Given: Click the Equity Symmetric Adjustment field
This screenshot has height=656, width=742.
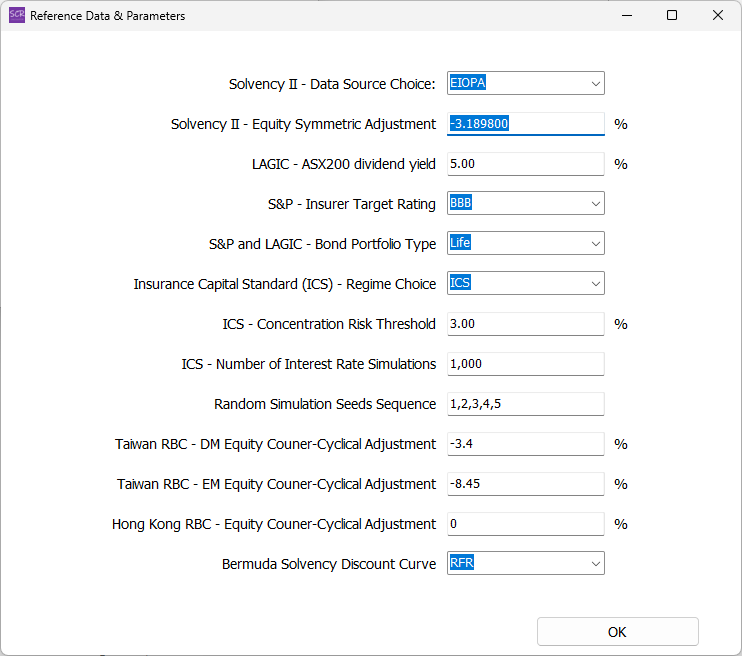Looking at the screenshot, I should tap(526, 124).
